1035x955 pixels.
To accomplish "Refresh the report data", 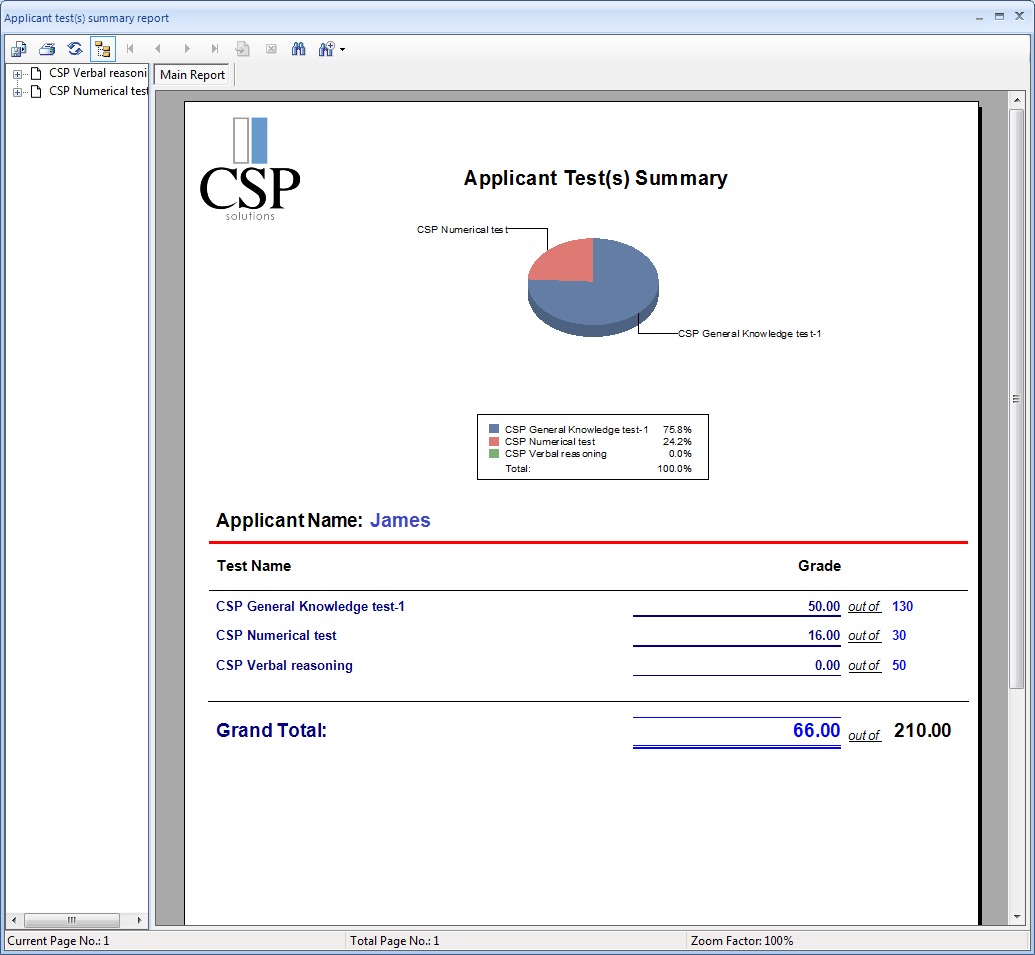I will 75,48.
